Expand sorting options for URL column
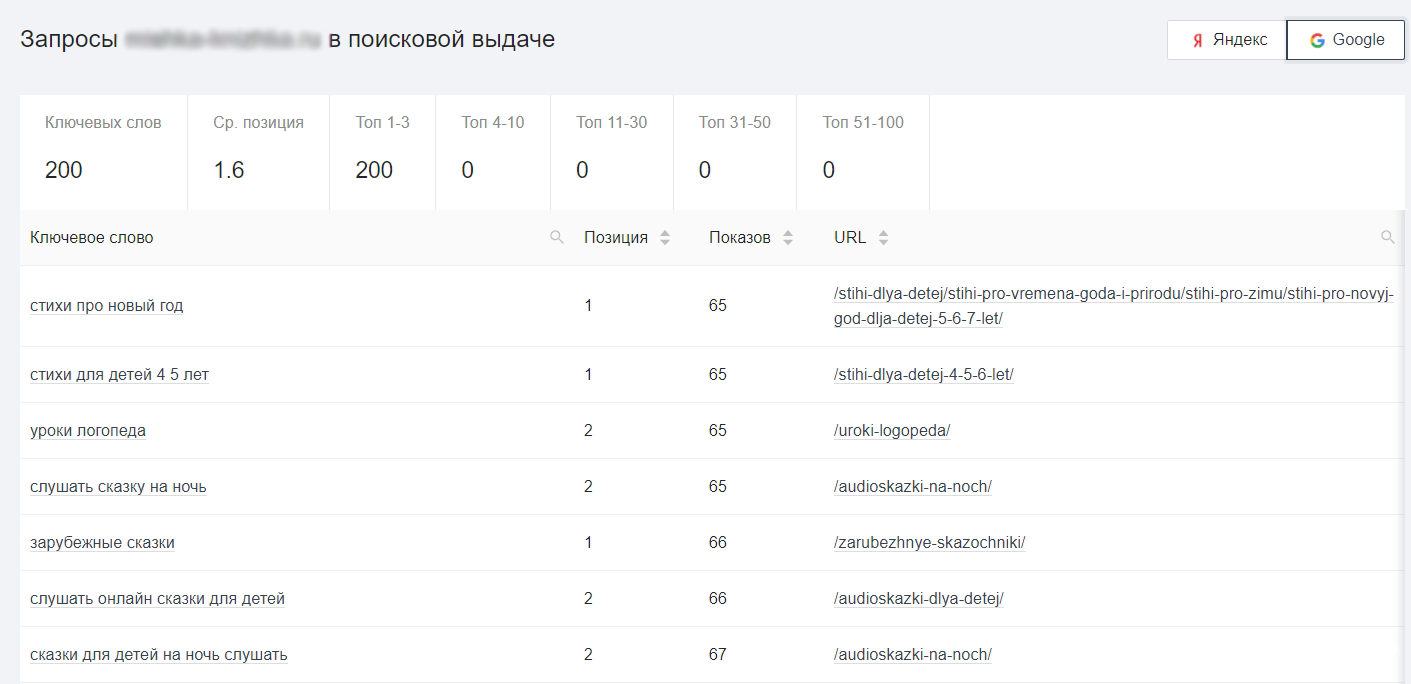Image resolution: width=1411 pixels, height=684 pixels. pos(883,237)
